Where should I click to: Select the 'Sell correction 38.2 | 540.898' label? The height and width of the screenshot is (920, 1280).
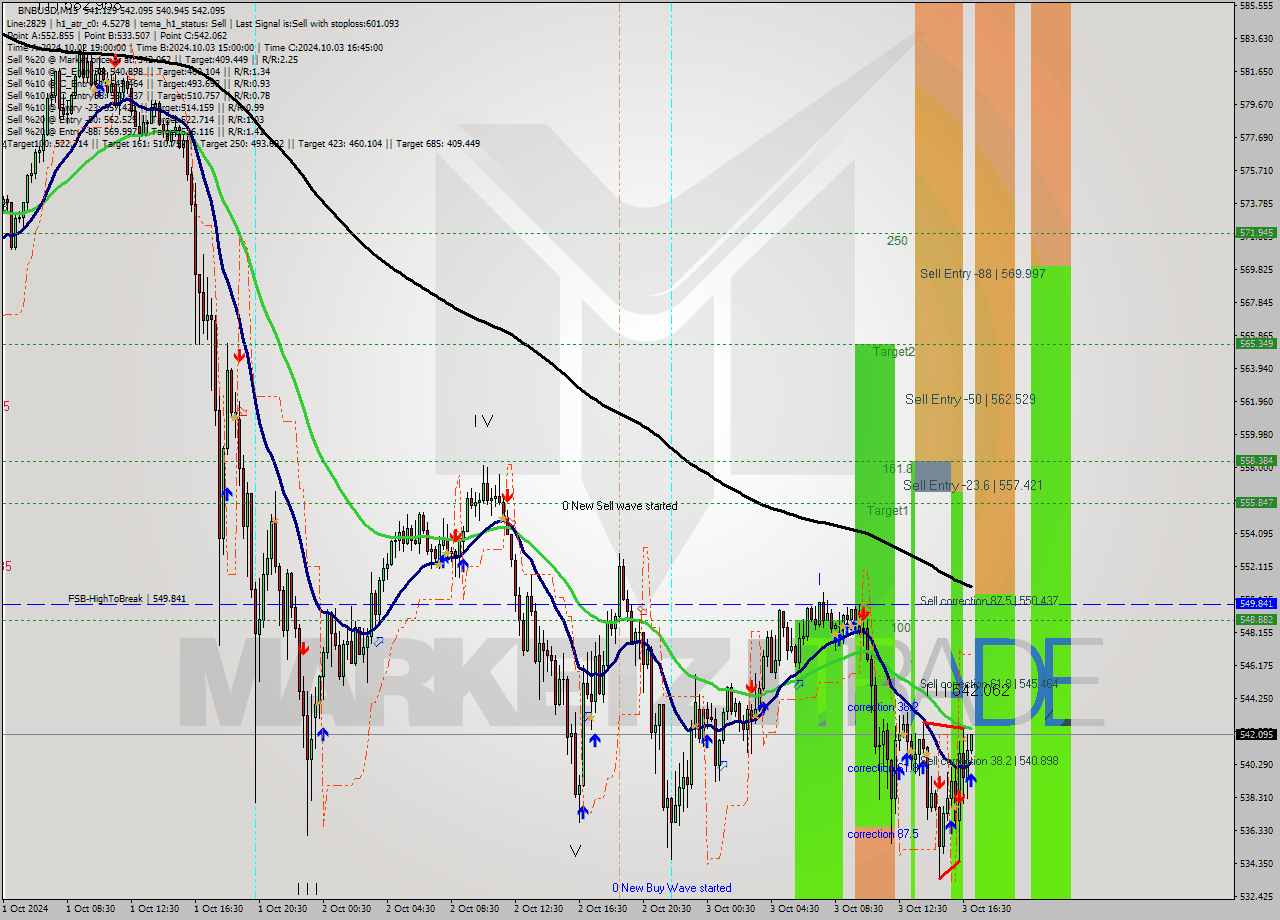[989, 761]
